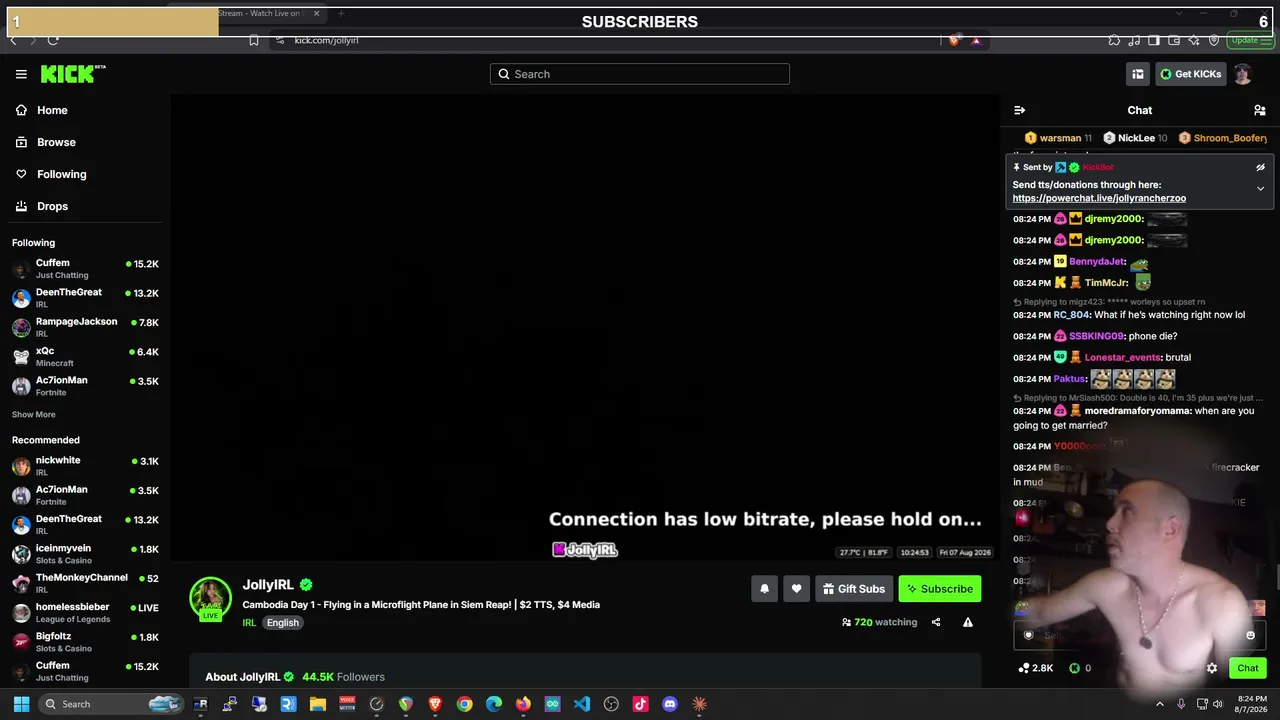Open browser extensions puzzle icon

(1114, 40)
